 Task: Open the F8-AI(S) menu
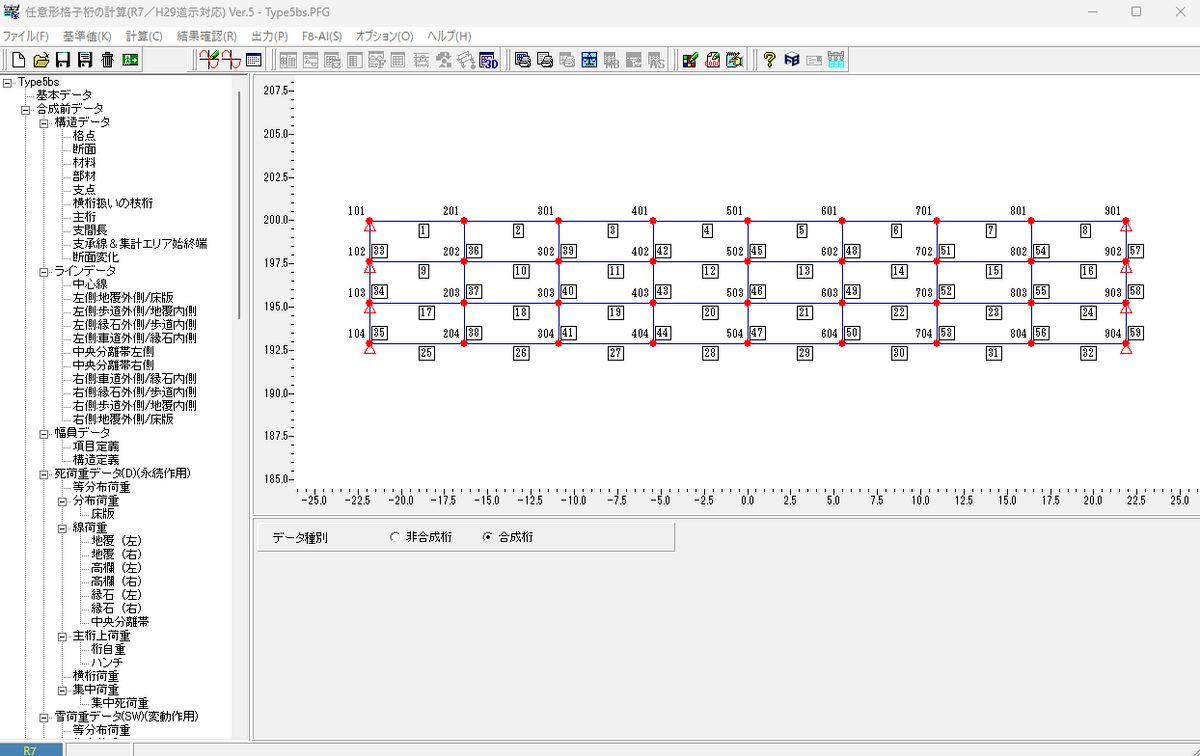pos(322,36)
